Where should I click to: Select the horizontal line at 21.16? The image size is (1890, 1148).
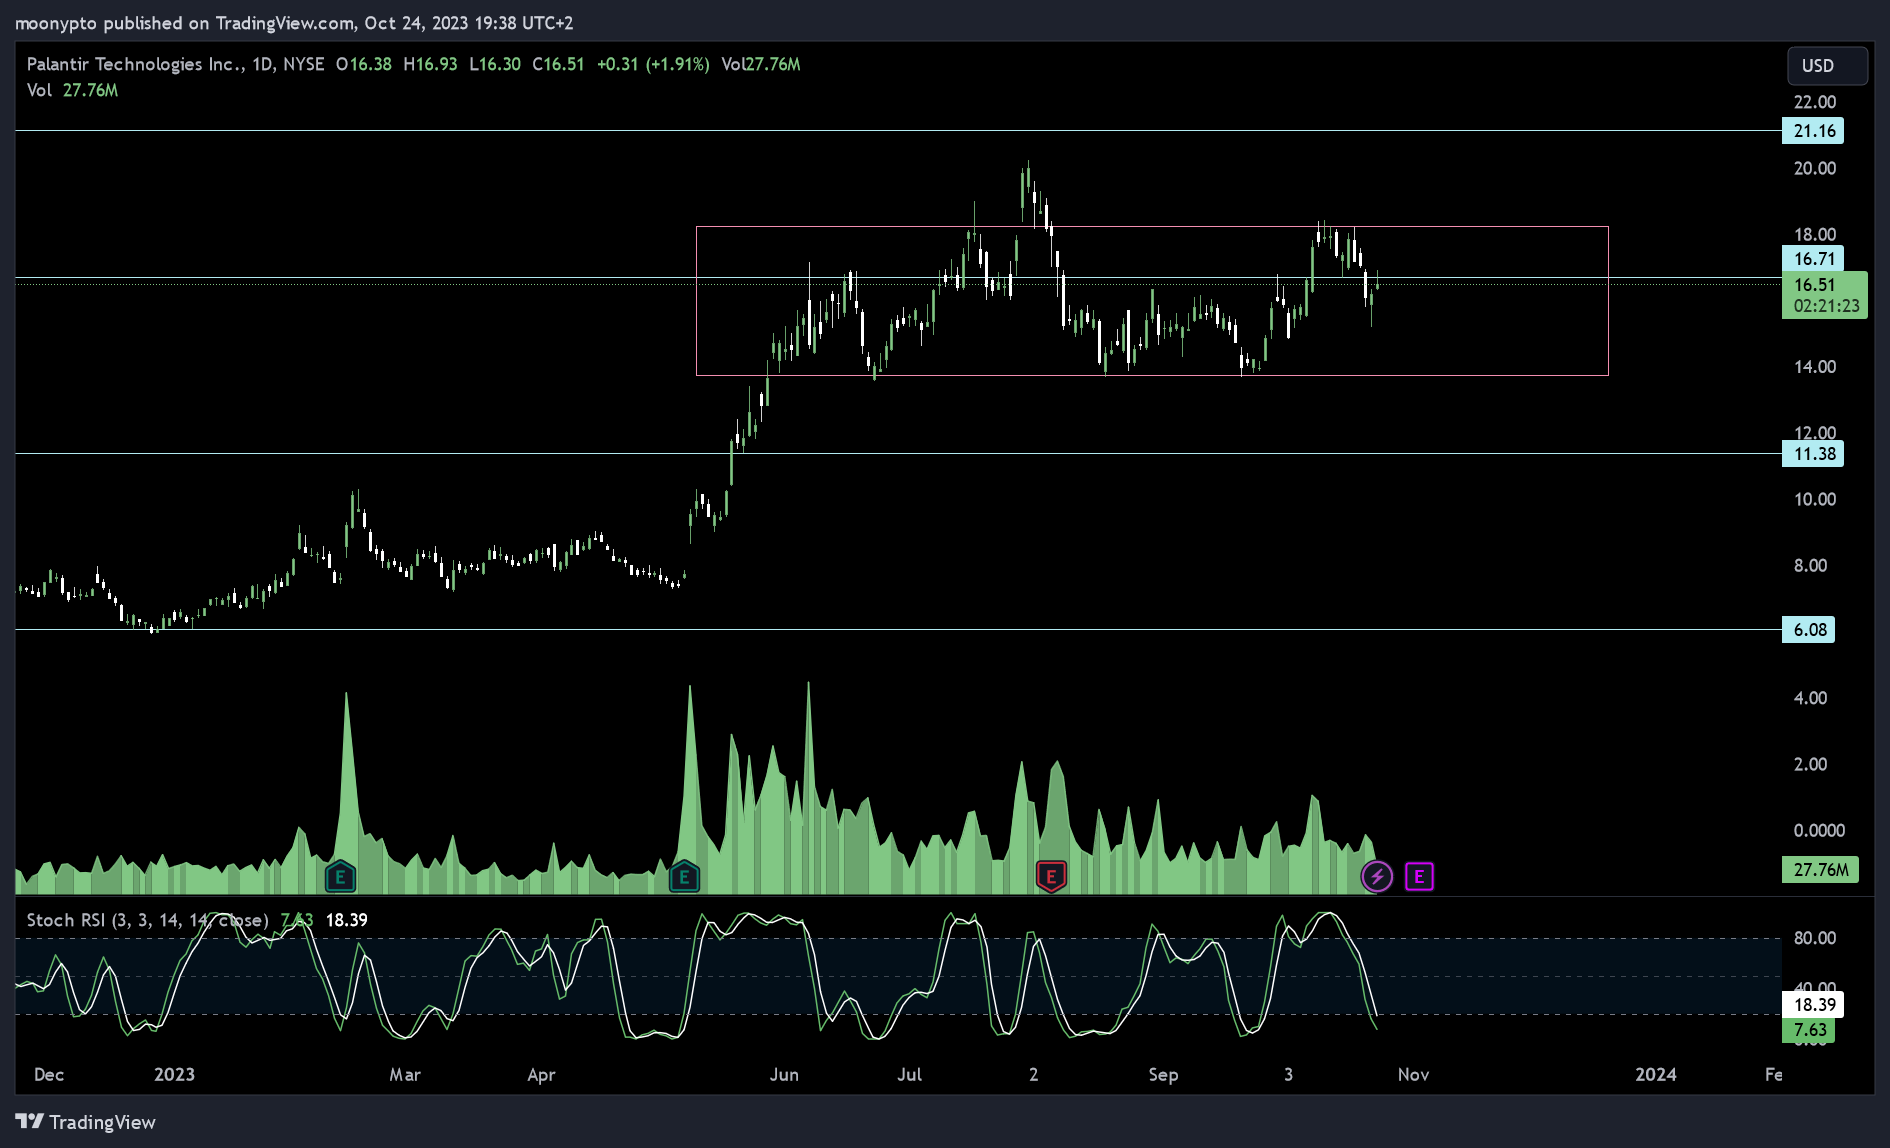click(898, 131)
